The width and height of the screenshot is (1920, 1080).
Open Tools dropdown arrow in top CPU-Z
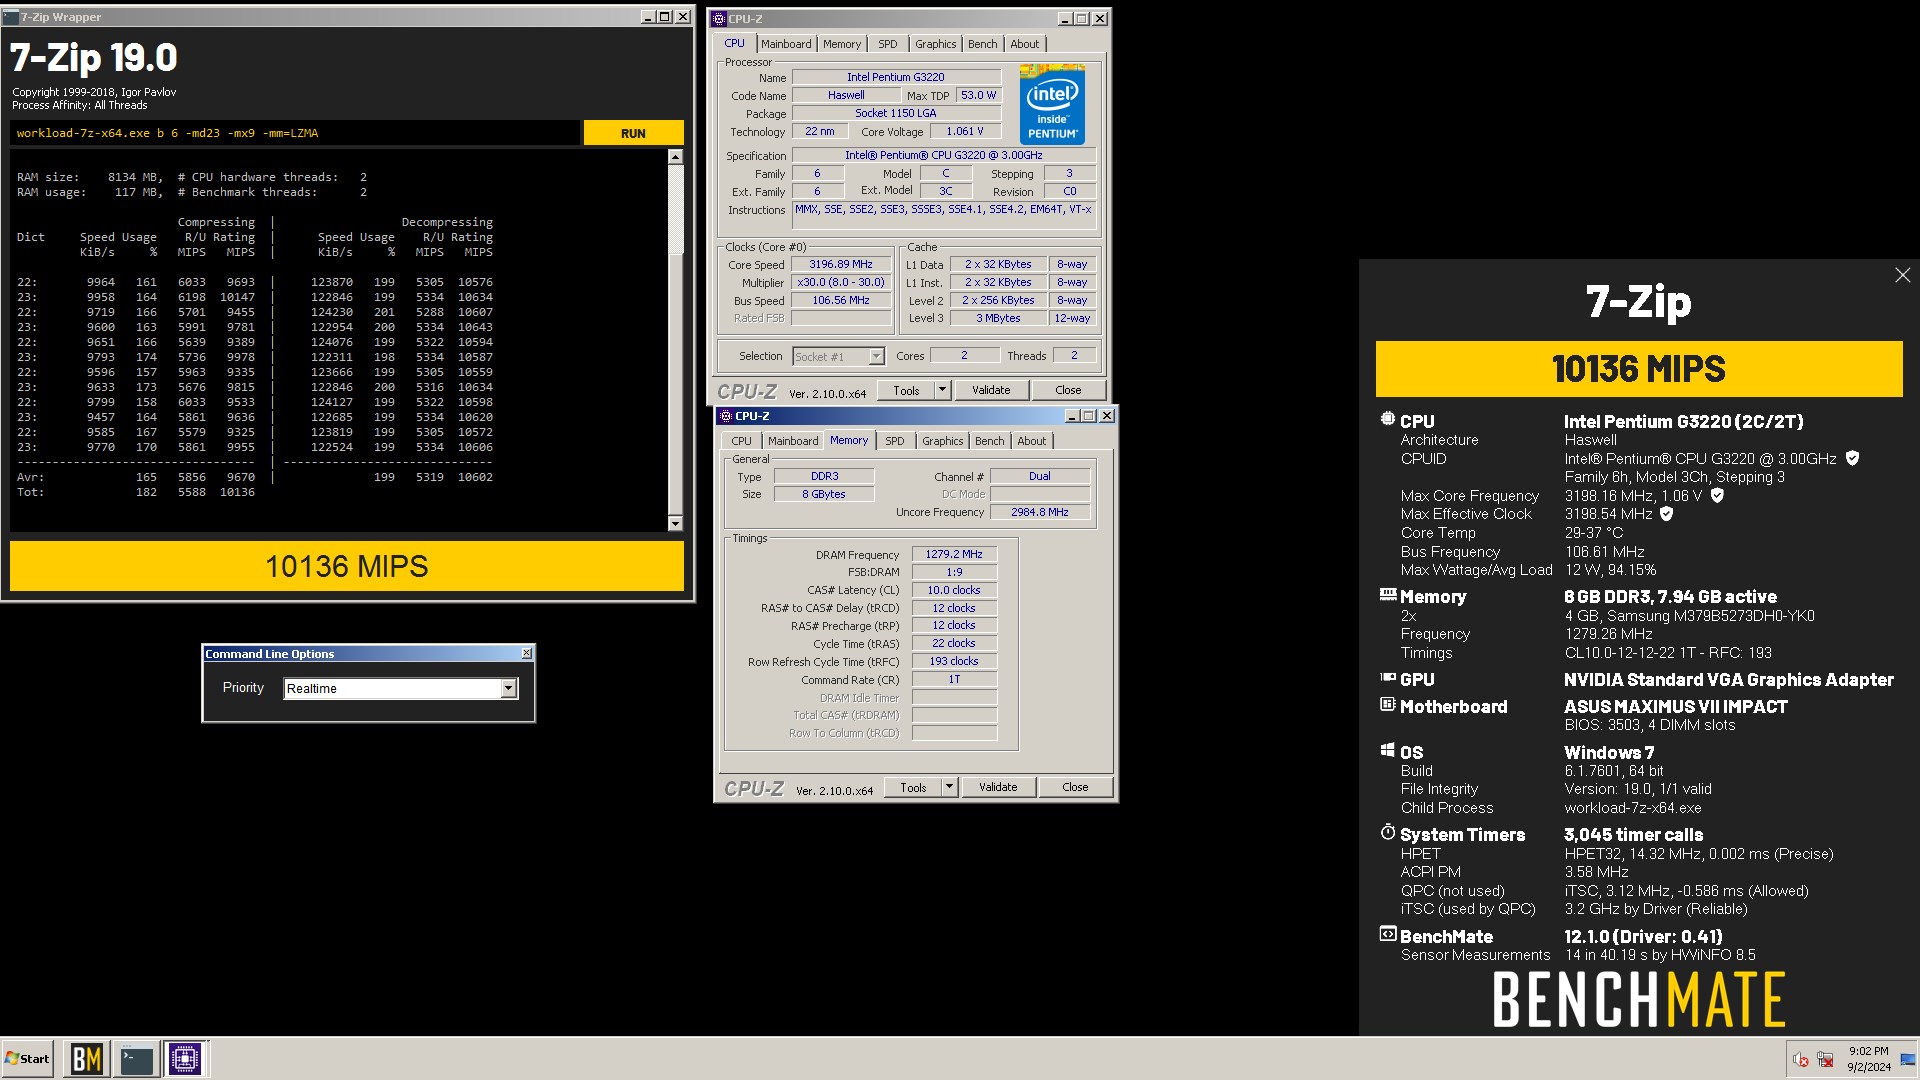(942, 390)
